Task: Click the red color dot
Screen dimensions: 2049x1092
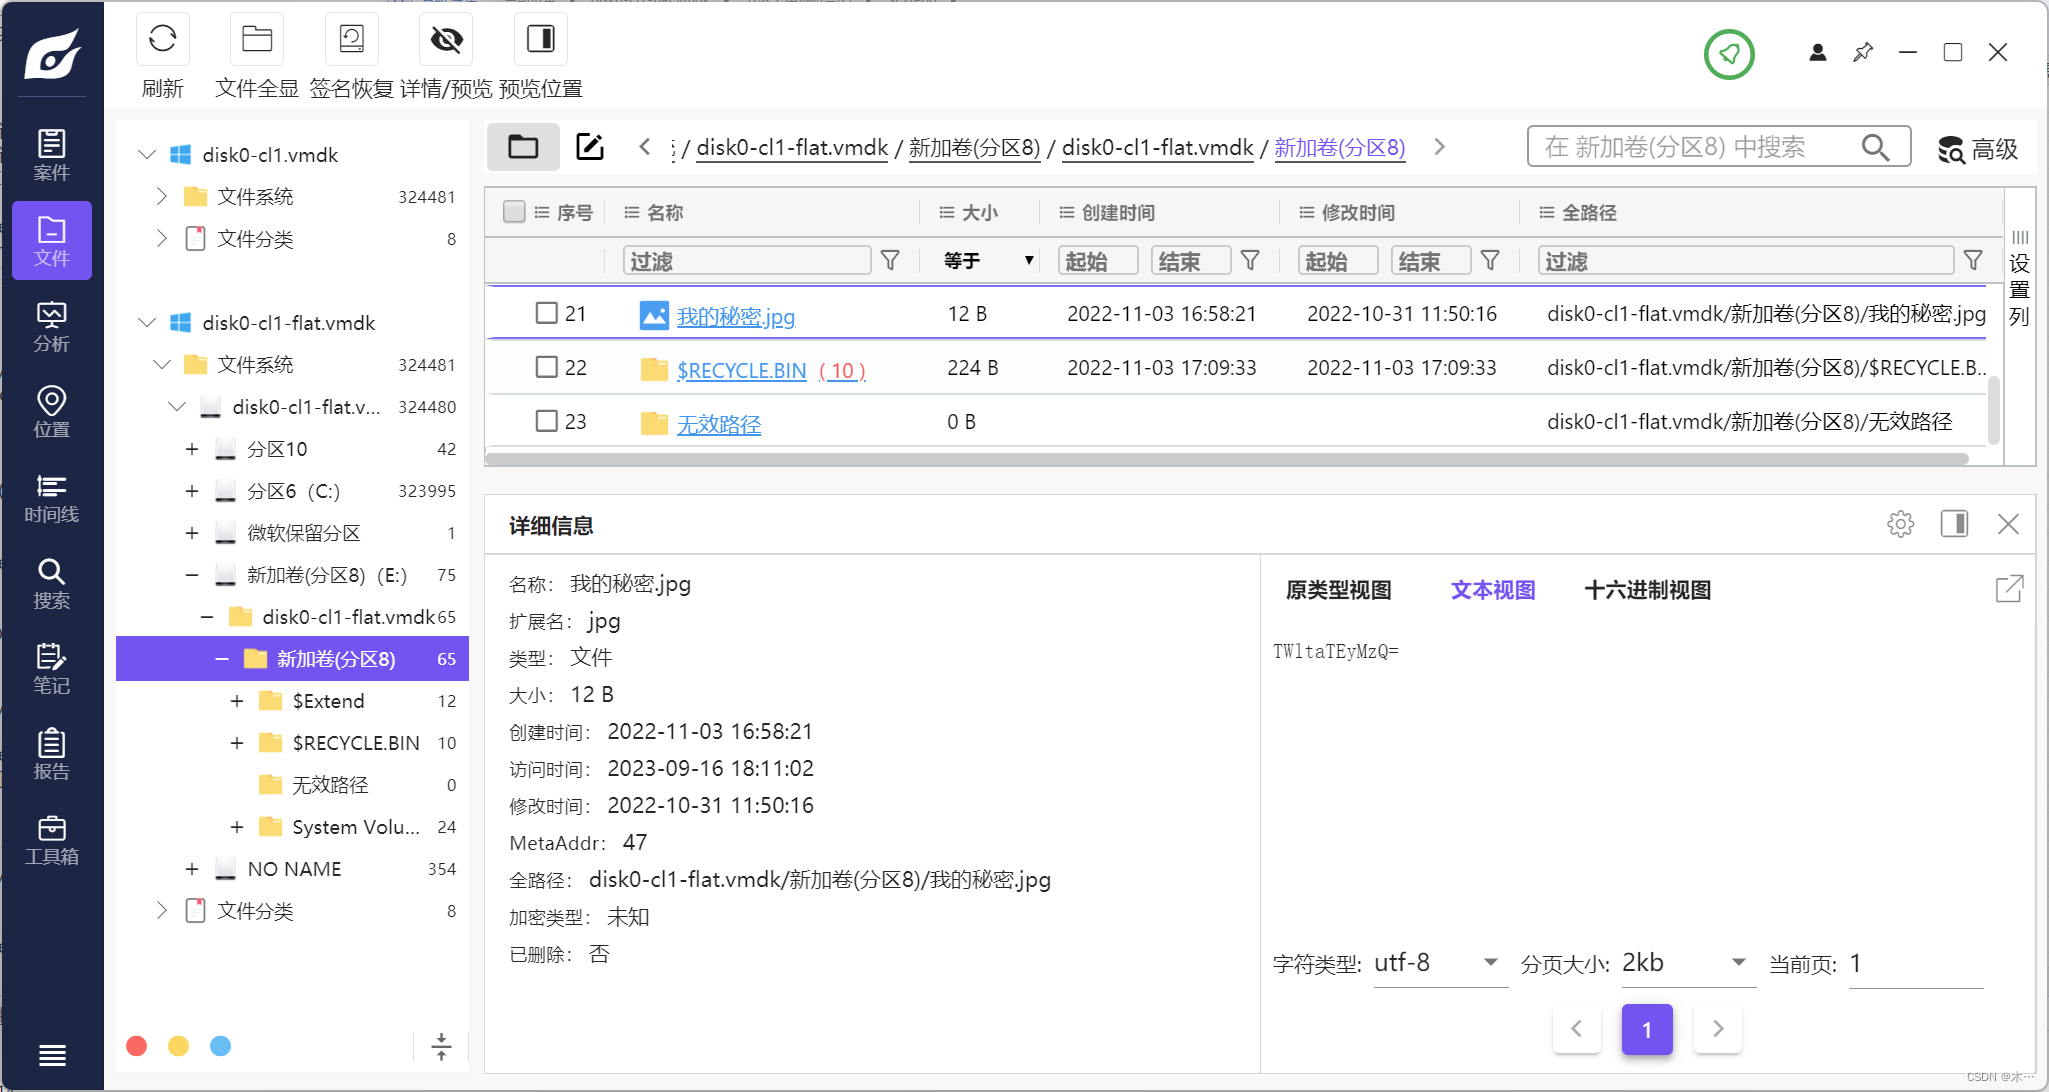Action: coord(137,1046)
